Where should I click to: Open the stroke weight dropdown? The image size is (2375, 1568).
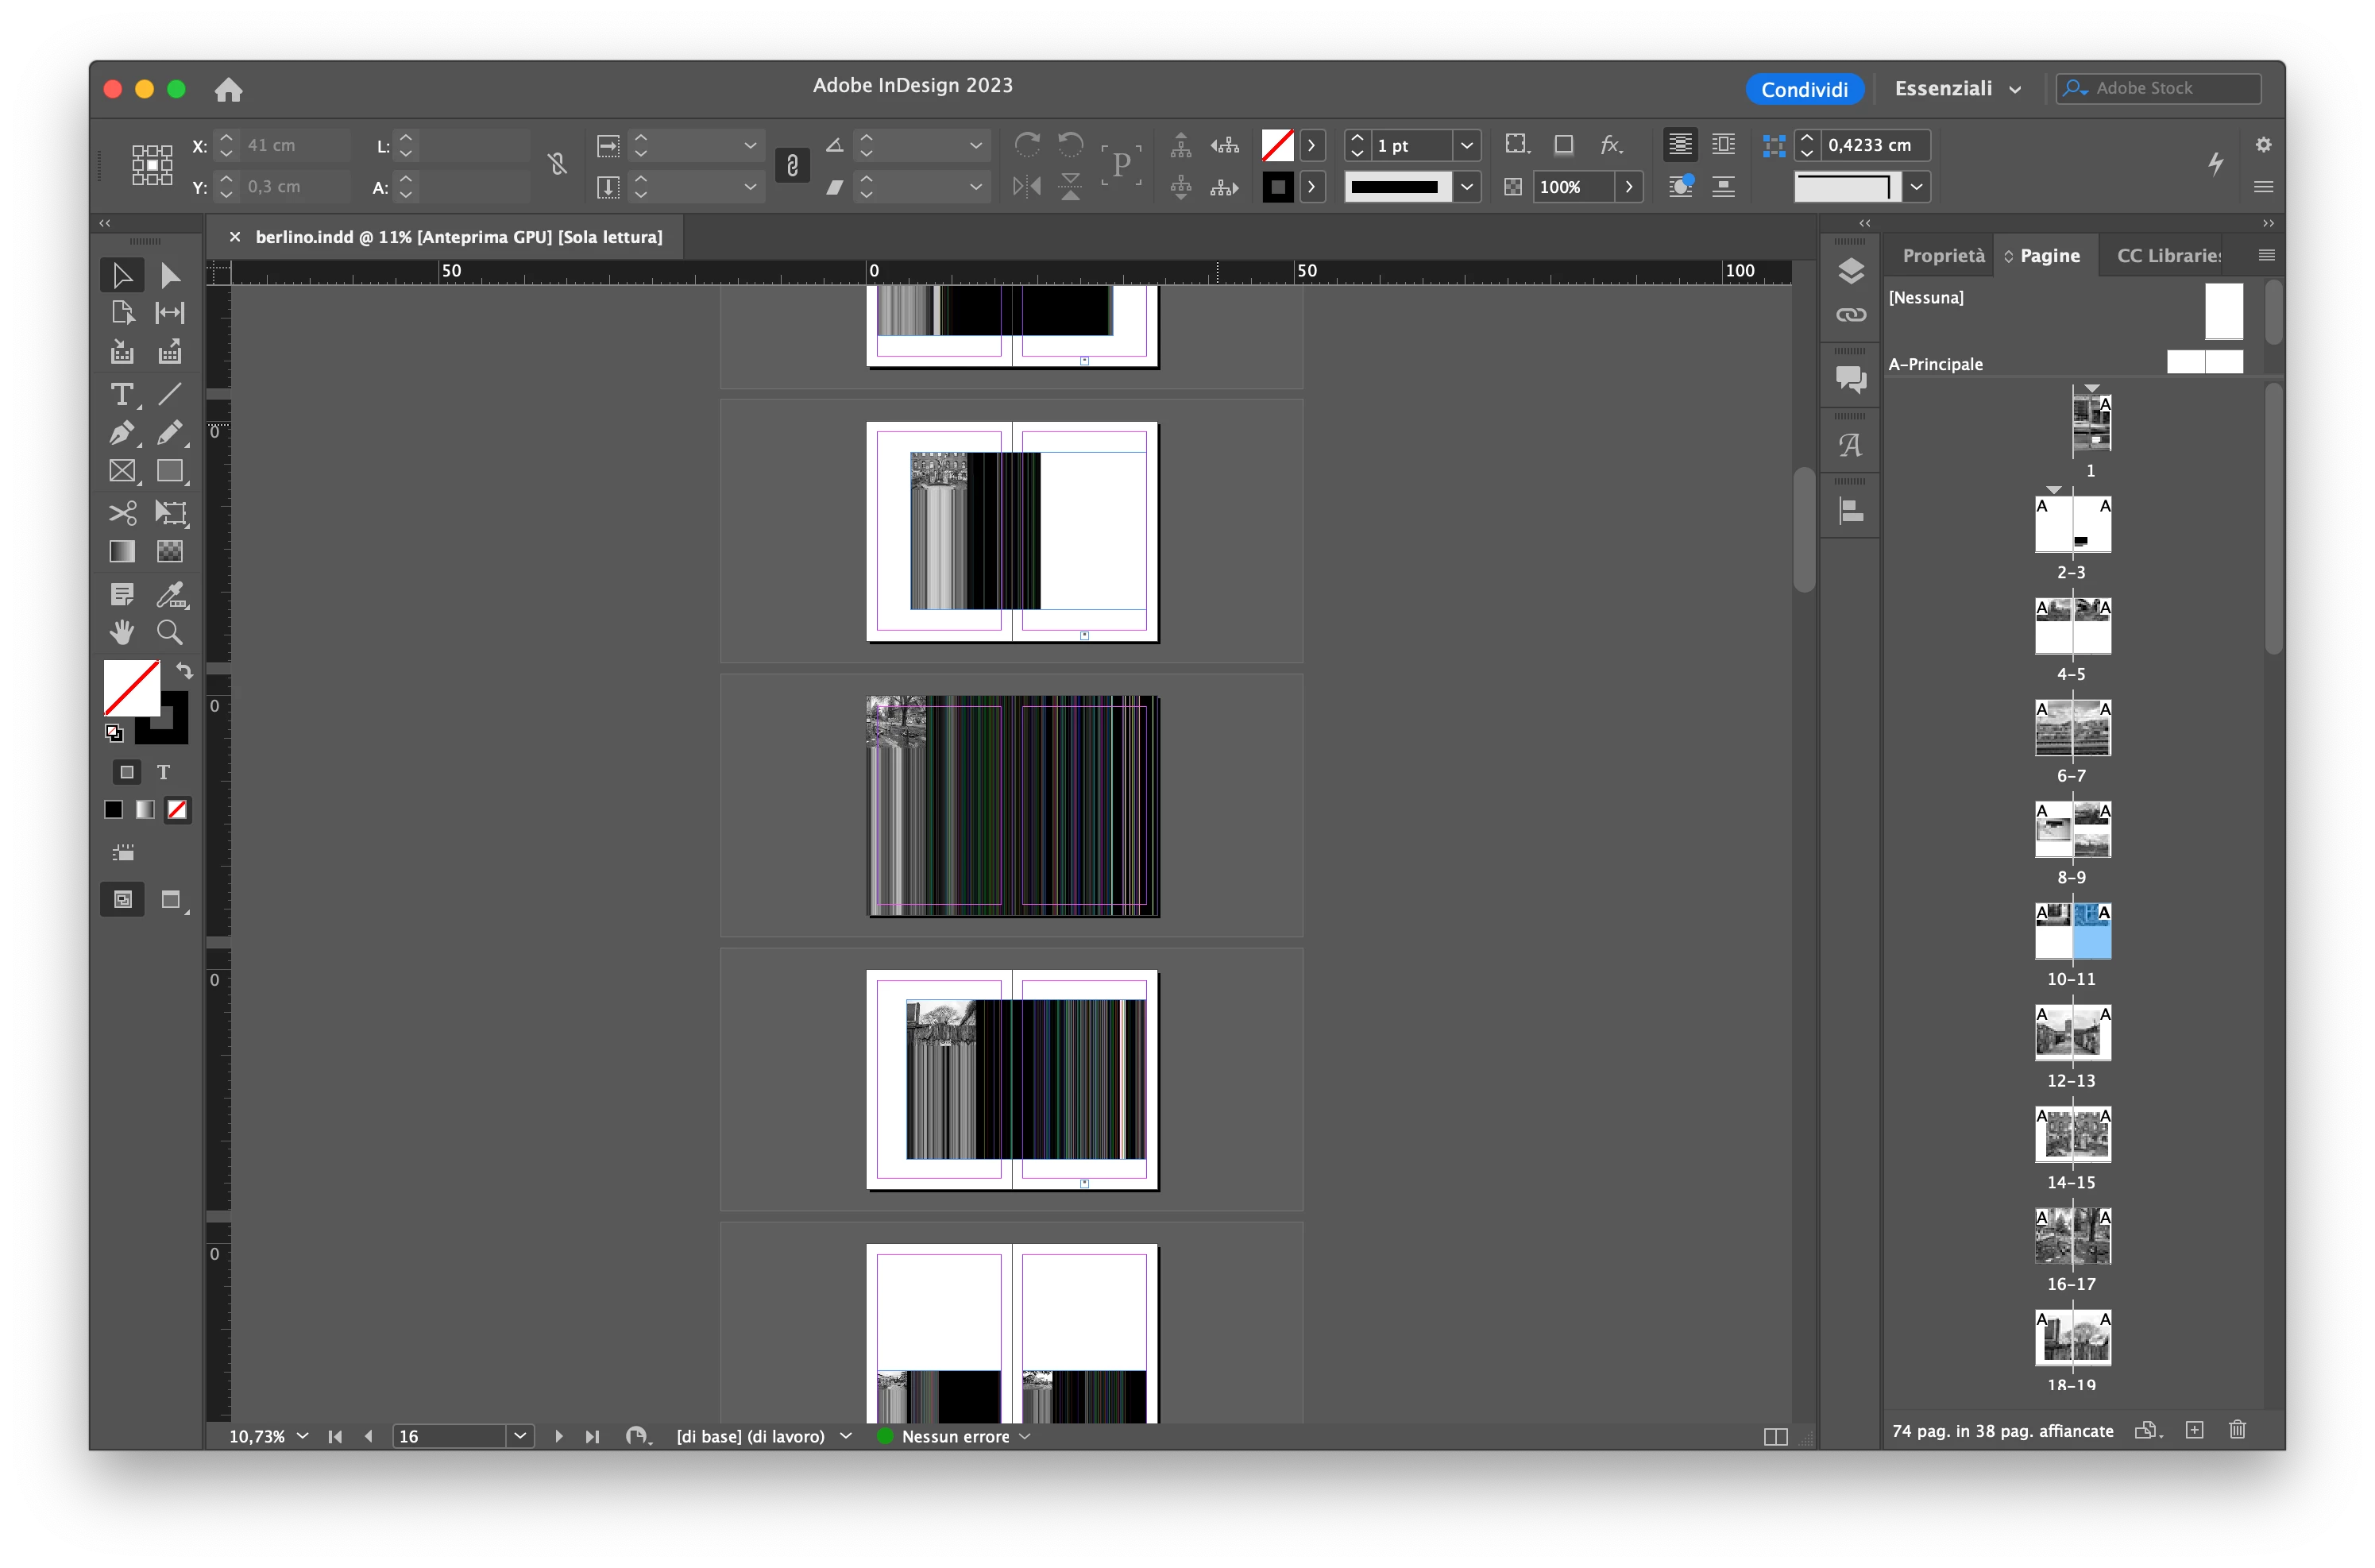[x=1466, y=146]
